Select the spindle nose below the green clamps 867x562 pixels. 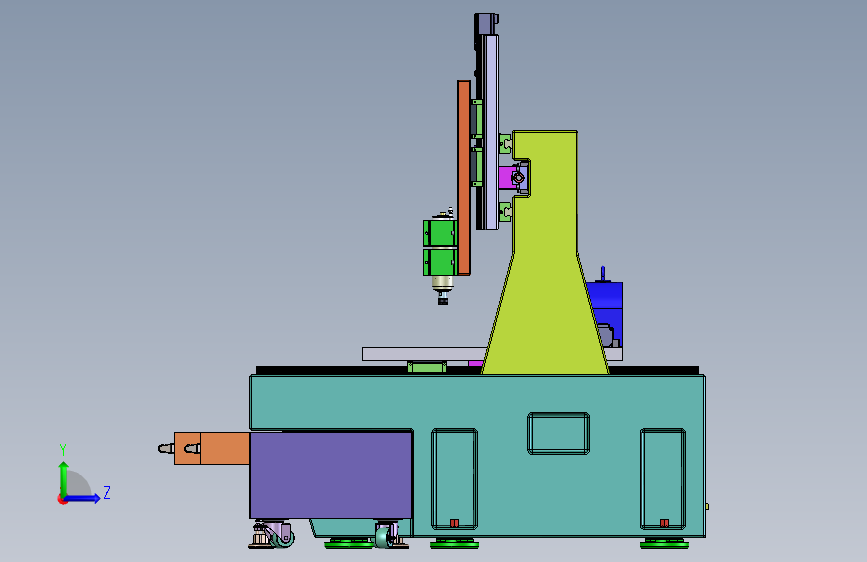click(x=443, y=290)
